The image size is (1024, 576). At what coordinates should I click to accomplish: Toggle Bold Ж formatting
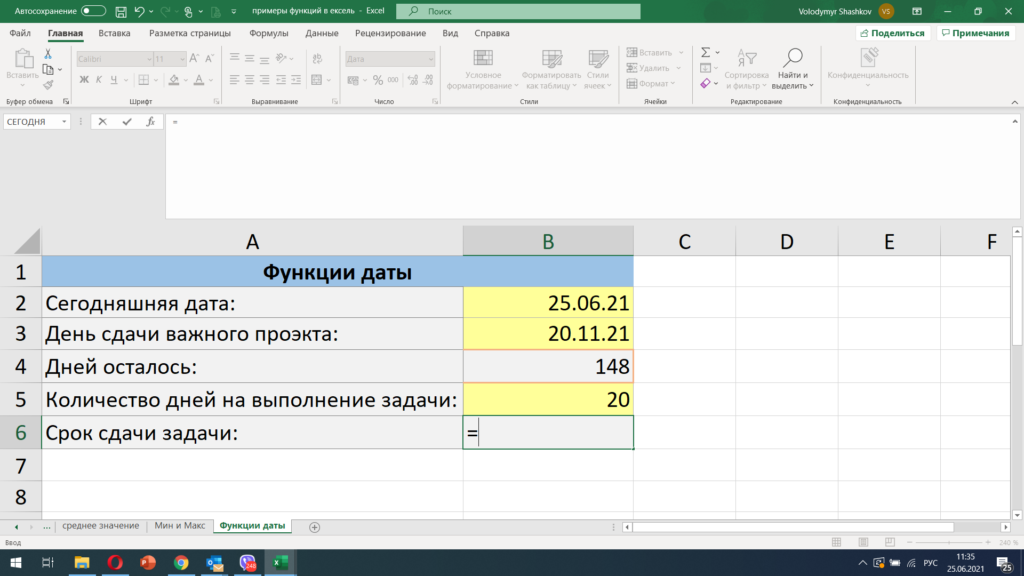[84, 80]
